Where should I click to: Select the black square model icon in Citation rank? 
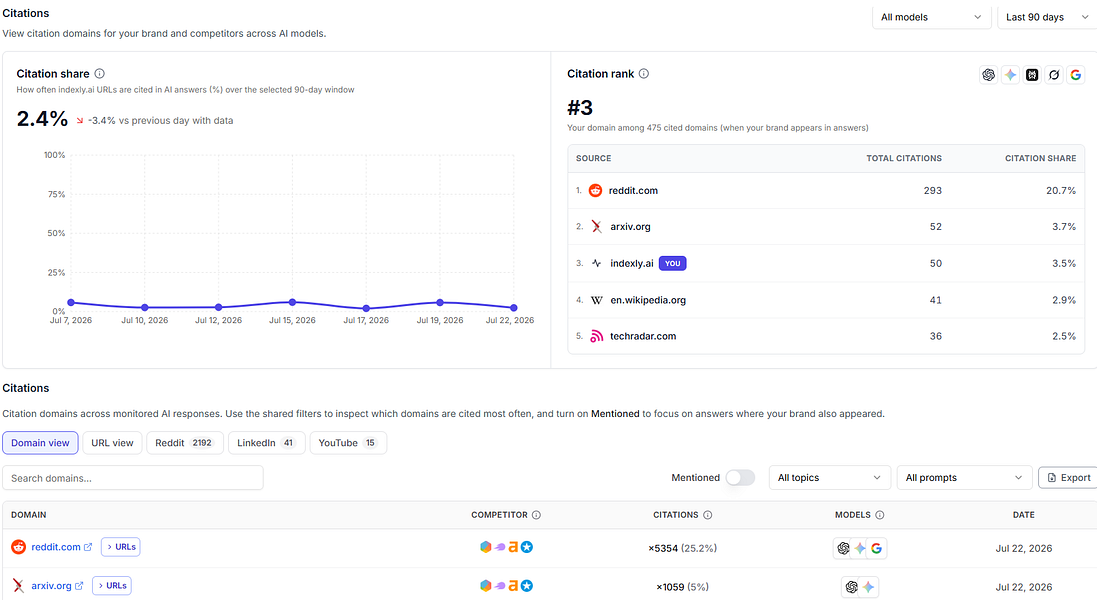point(1032,75)
